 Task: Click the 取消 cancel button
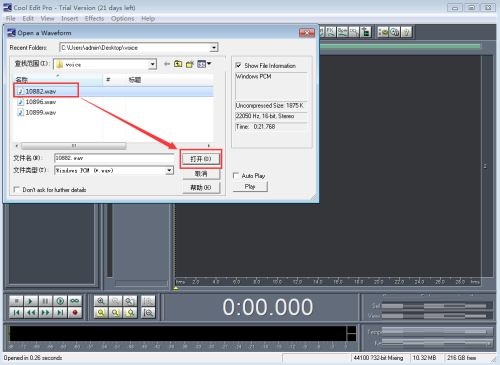click(201, 174)
